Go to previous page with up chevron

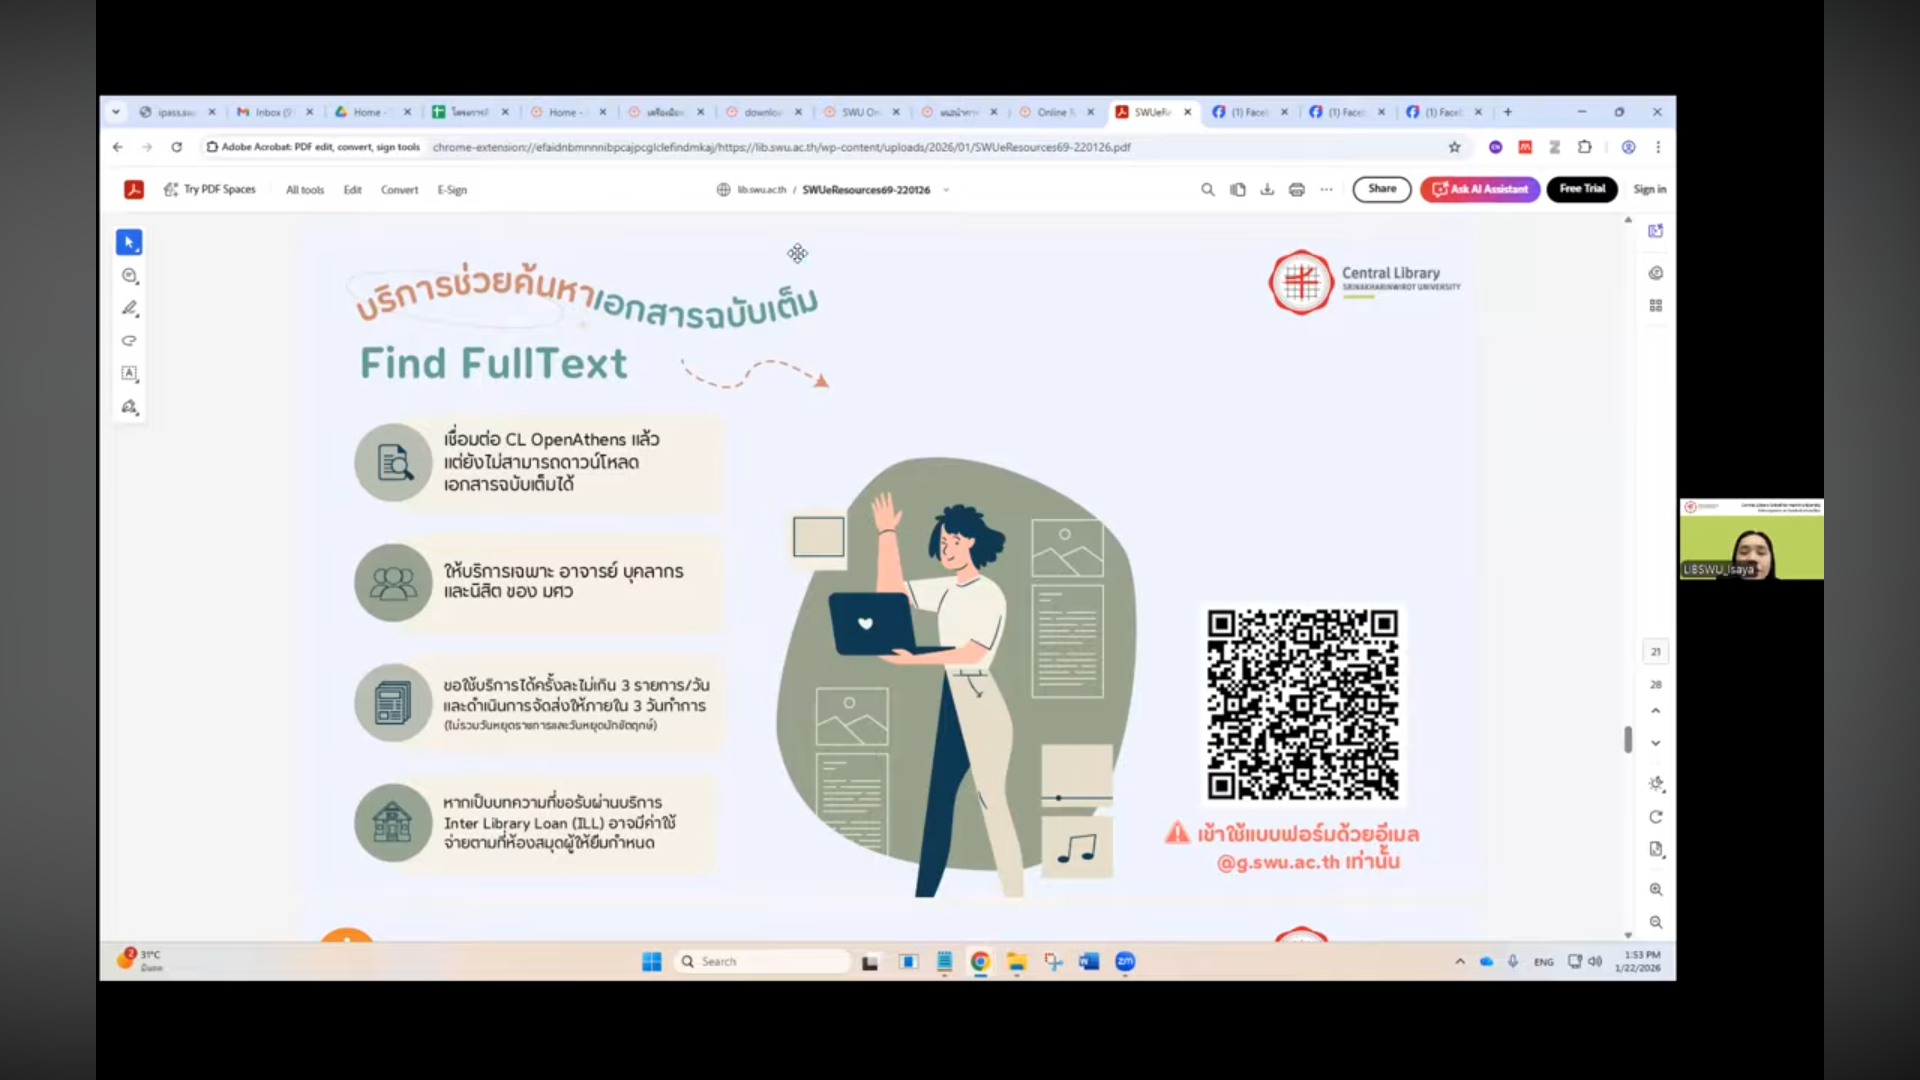[x=1656, y=711]
